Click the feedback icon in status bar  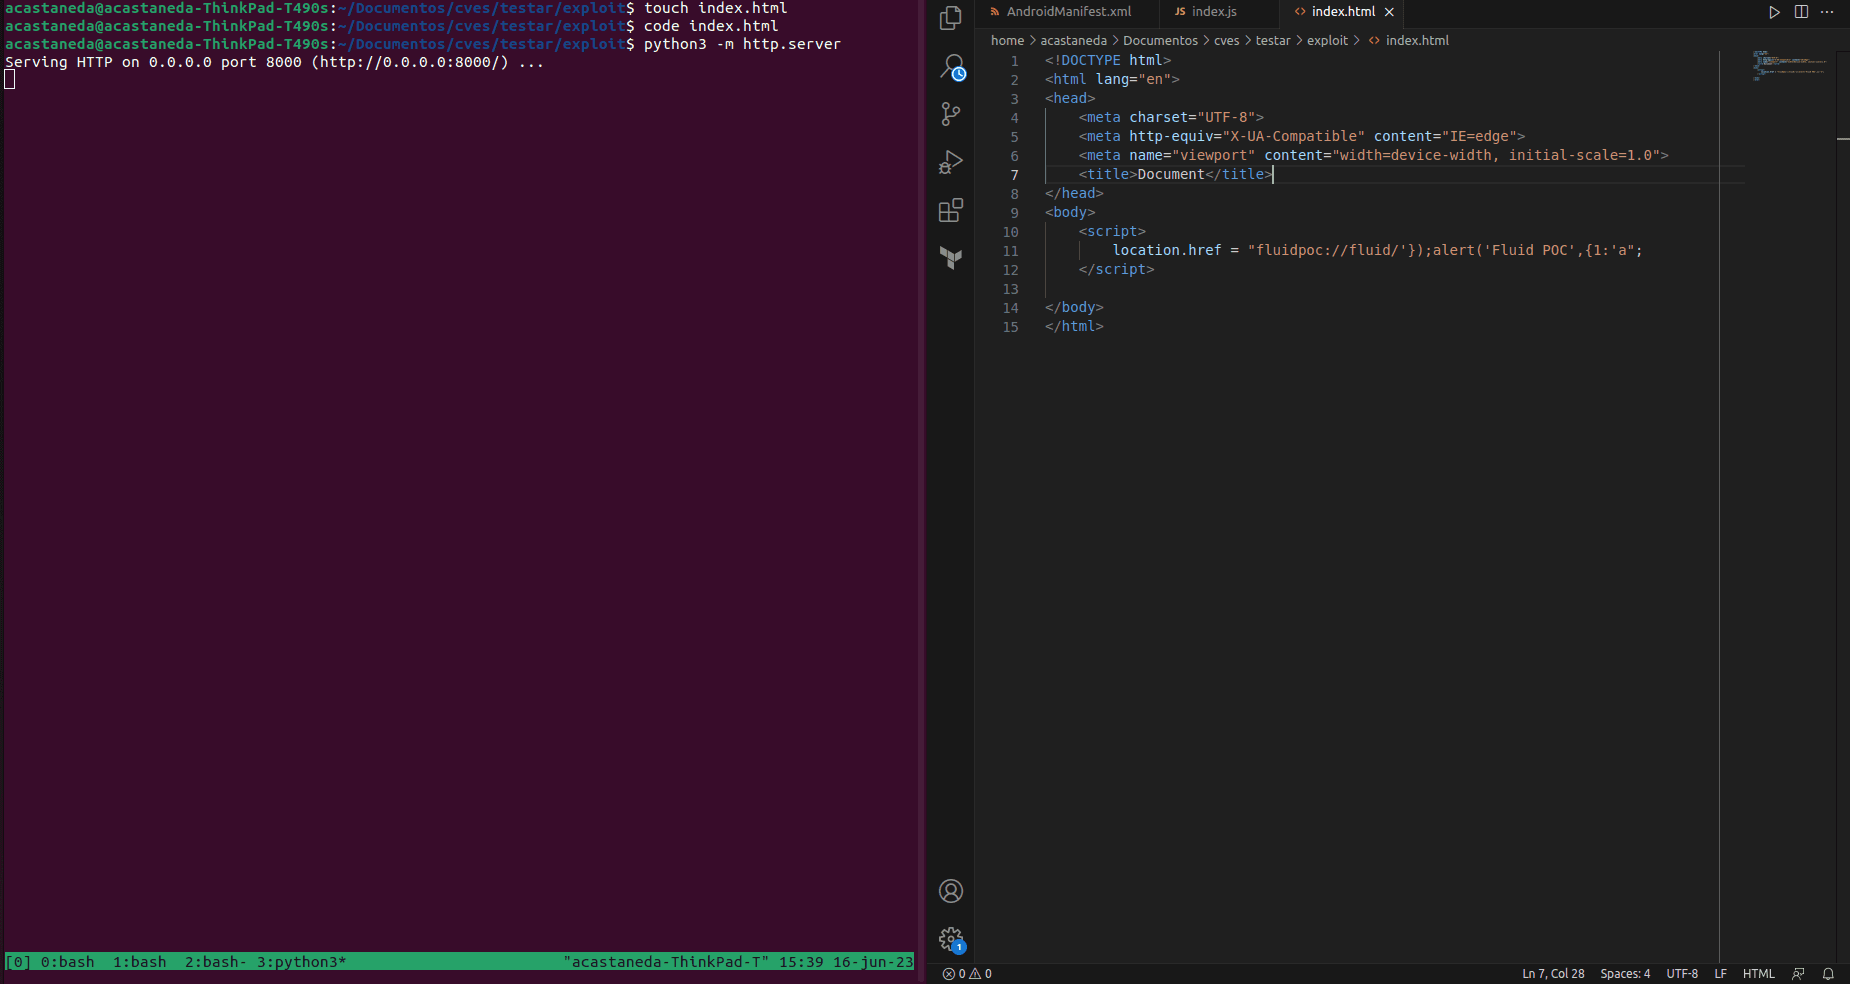[x=1798, y=974]
